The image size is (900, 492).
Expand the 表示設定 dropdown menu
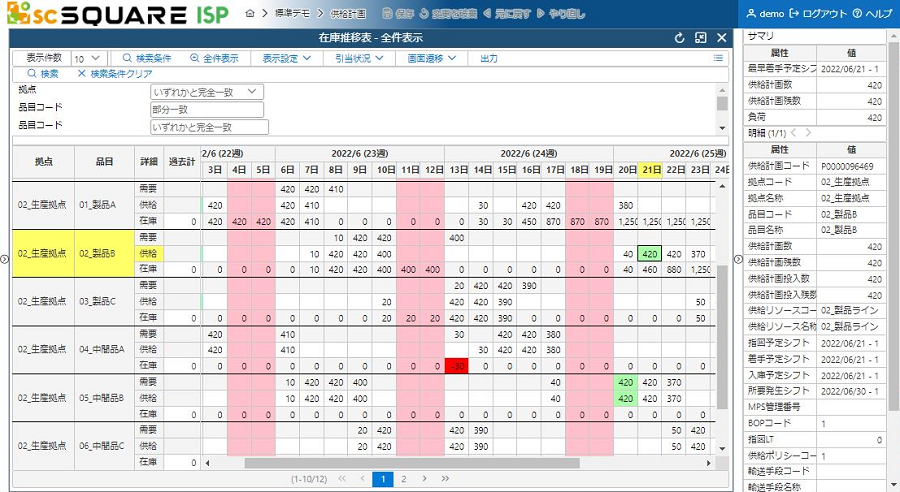293,59
